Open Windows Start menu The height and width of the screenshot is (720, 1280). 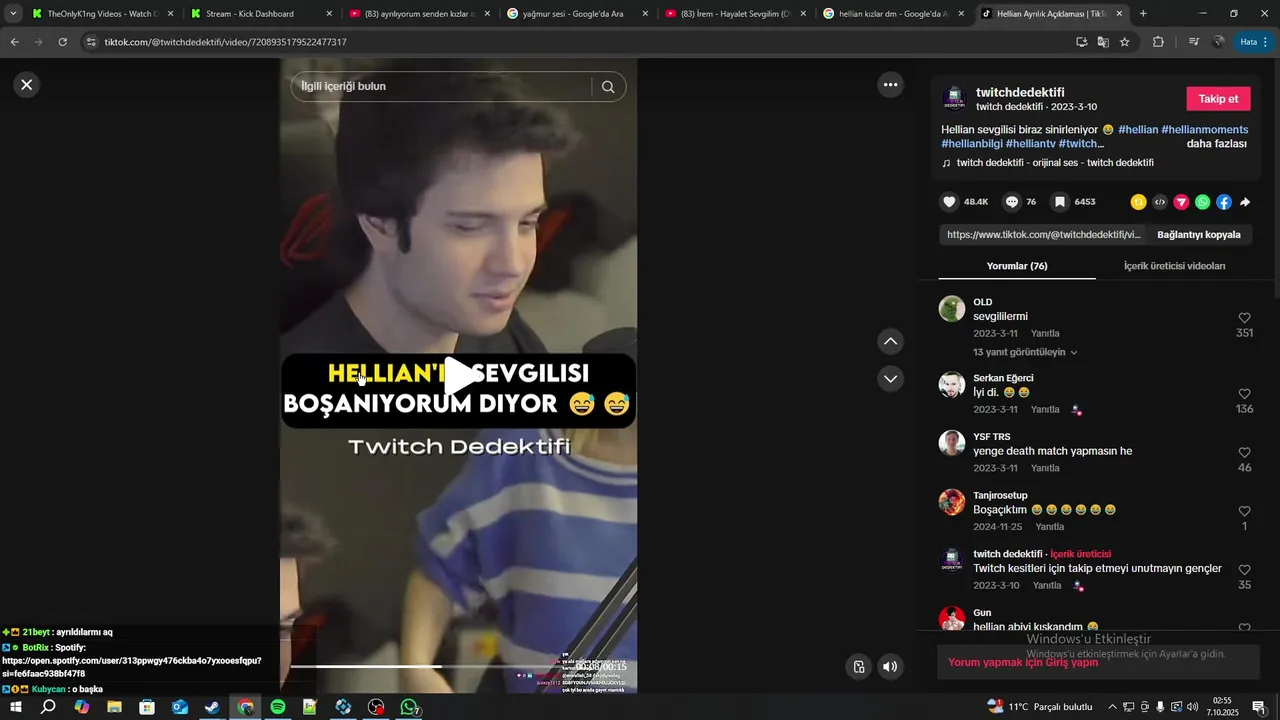coord(16,707)
